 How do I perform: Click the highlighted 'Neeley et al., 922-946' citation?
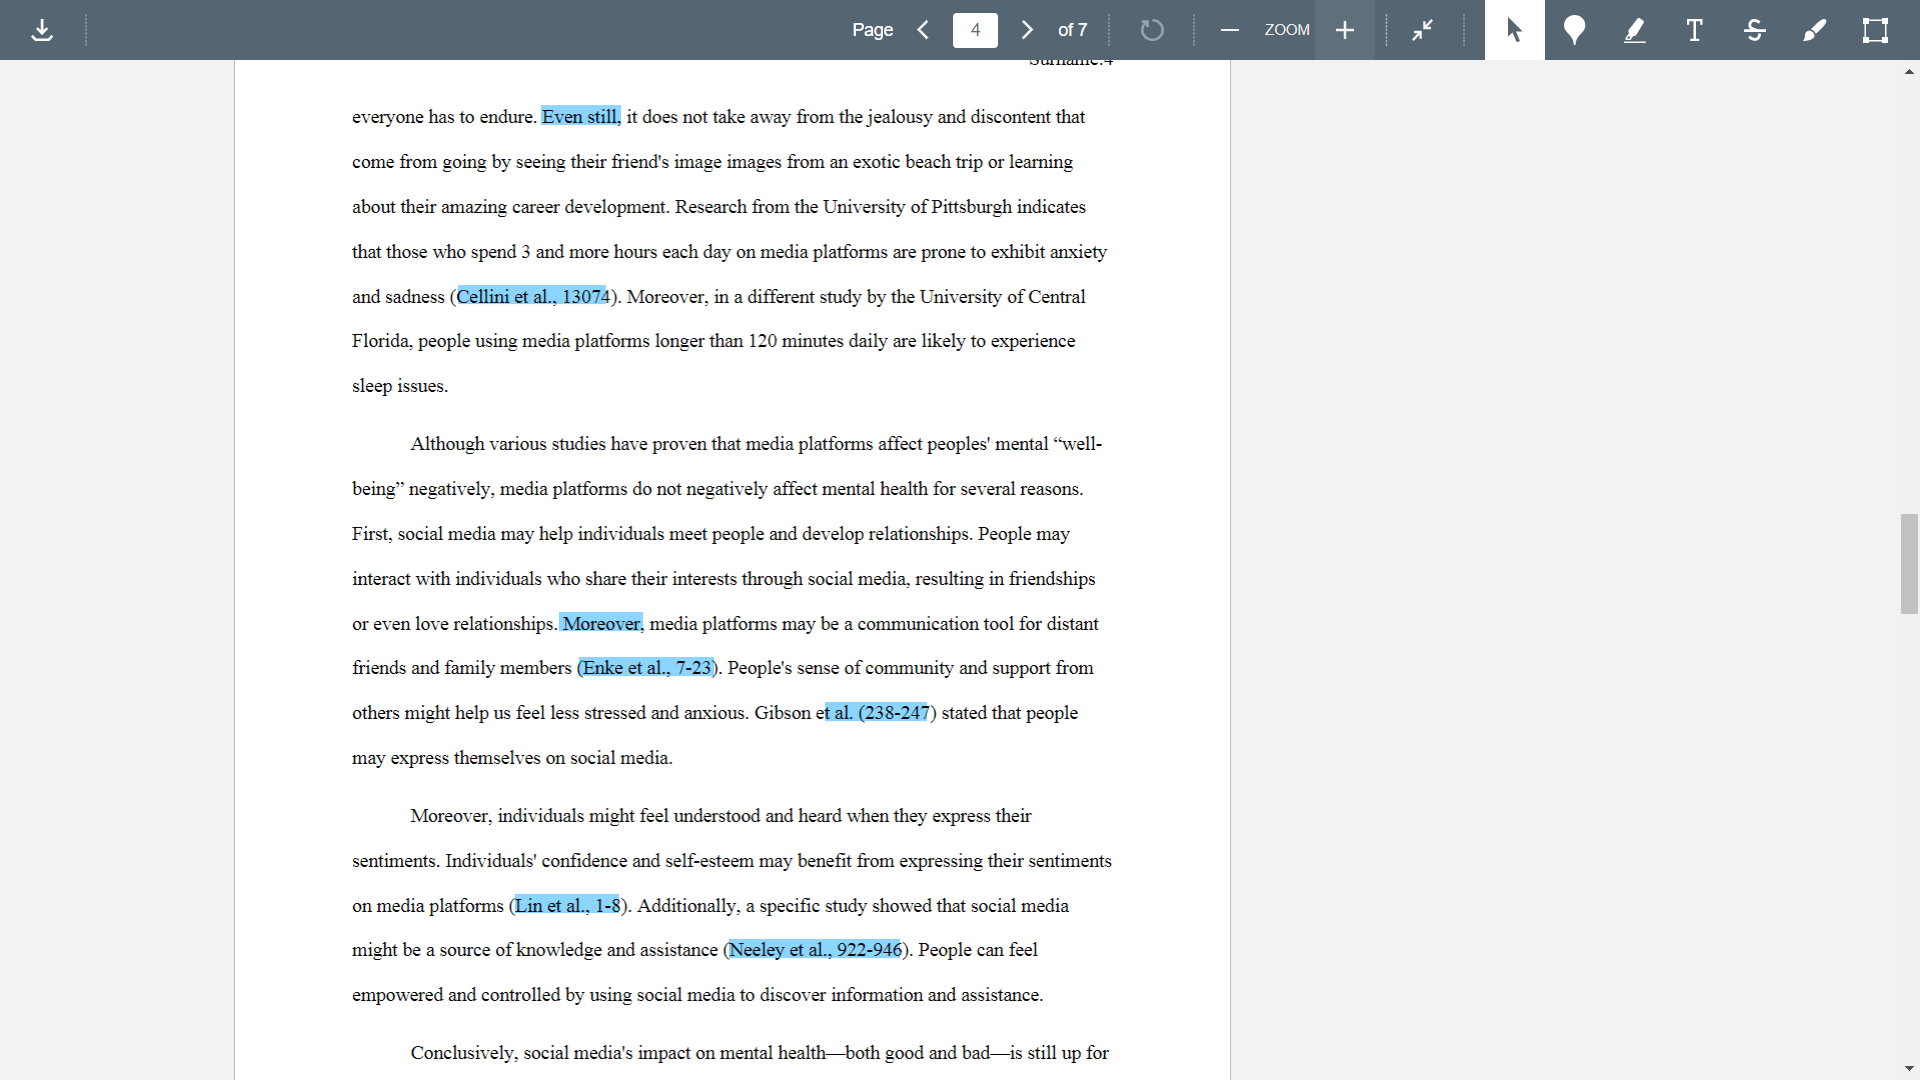(815, 950)
